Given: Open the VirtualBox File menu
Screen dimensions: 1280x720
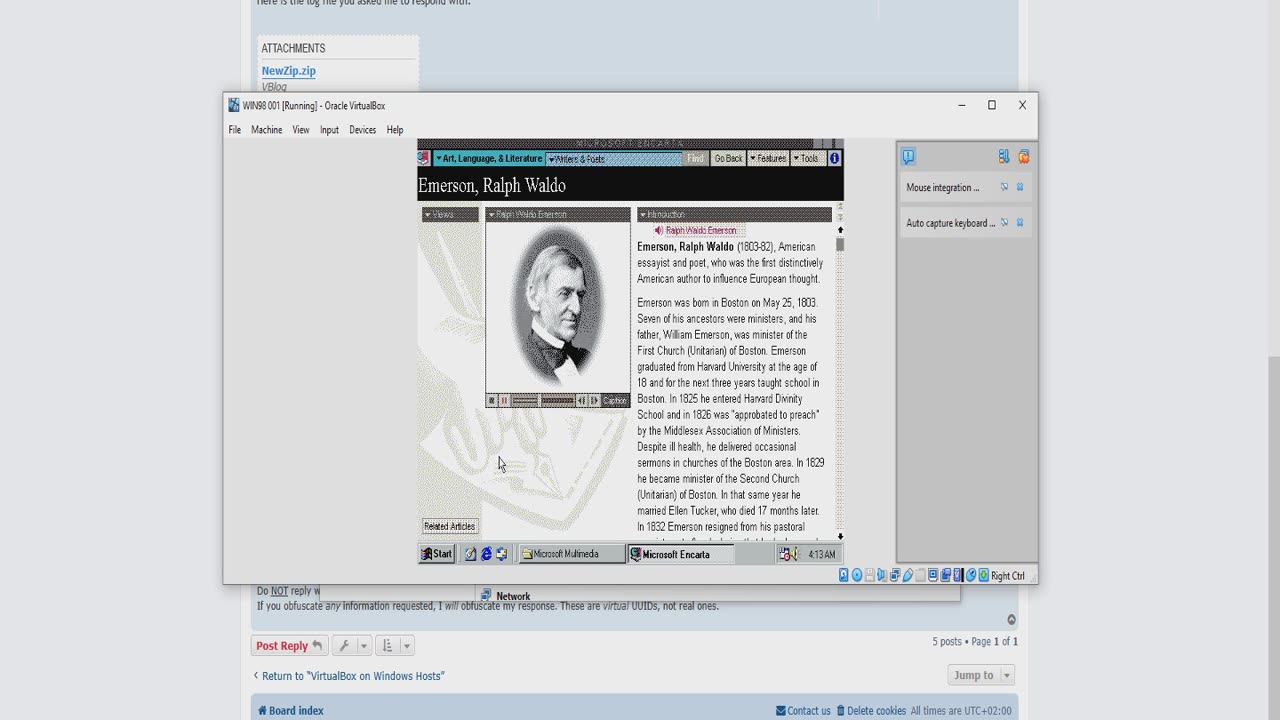Looking at the screenshot, I should pyautogui.click(x=234, y=130).
